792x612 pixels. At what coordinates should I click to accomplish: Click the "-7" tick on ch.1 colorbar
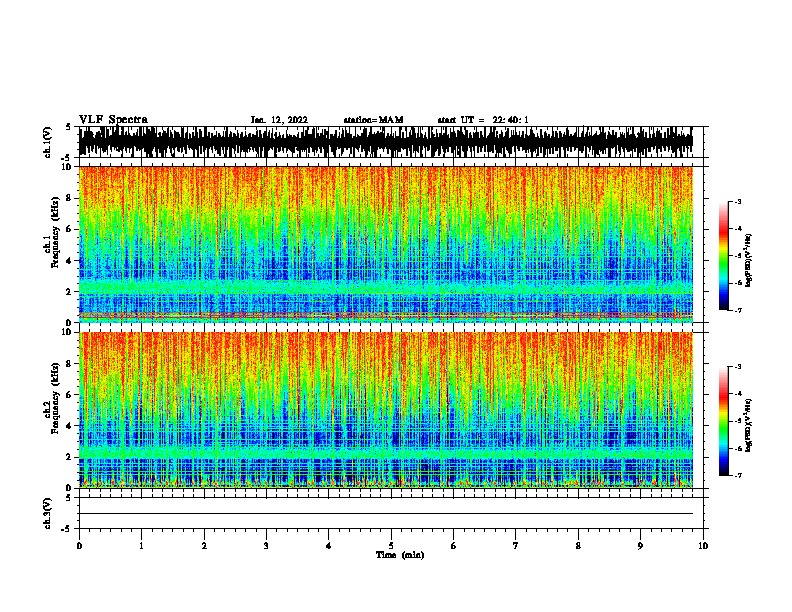(x=738, y=310)
